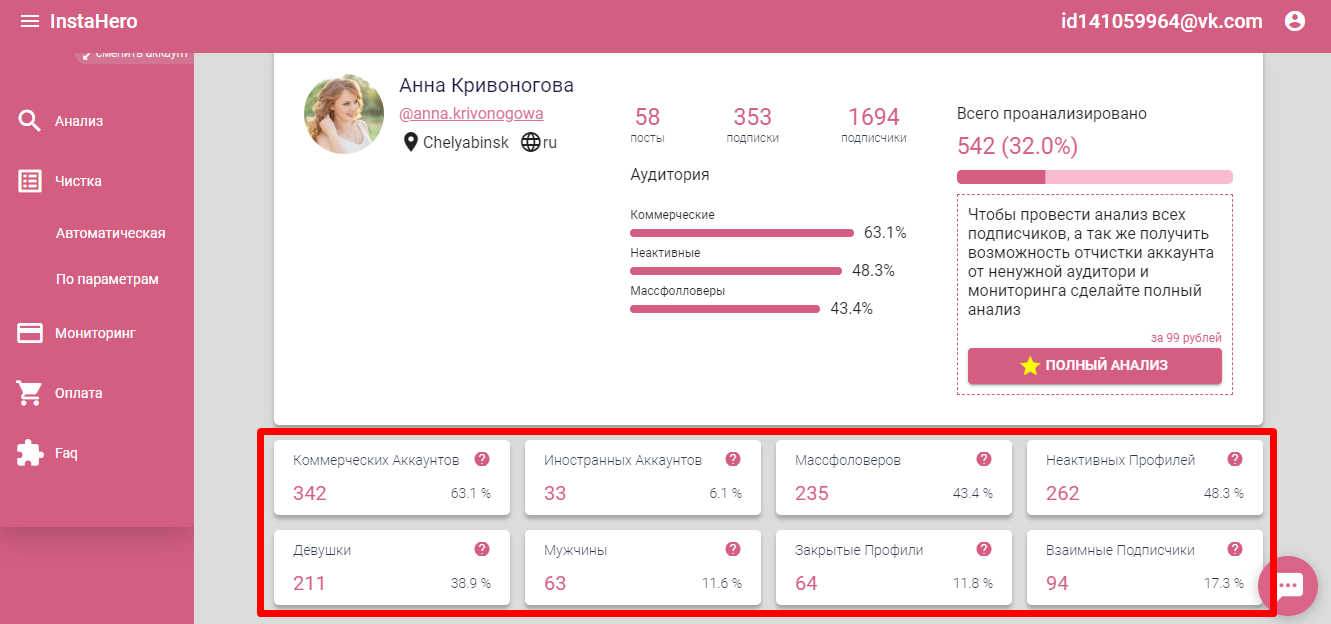1331x624 pixels.
Task: Click the Аудитория heading
Action: [670, 174]
